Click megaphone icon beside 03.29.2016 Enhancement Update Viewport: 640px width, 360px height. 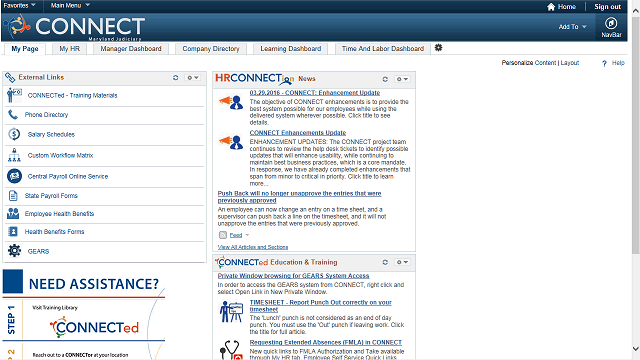click(231, 102)
